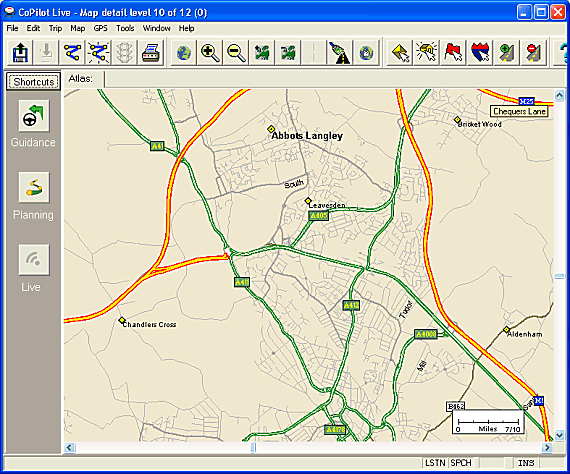
Task: Click the Shortcuts button
Action: tap(33, 82)
